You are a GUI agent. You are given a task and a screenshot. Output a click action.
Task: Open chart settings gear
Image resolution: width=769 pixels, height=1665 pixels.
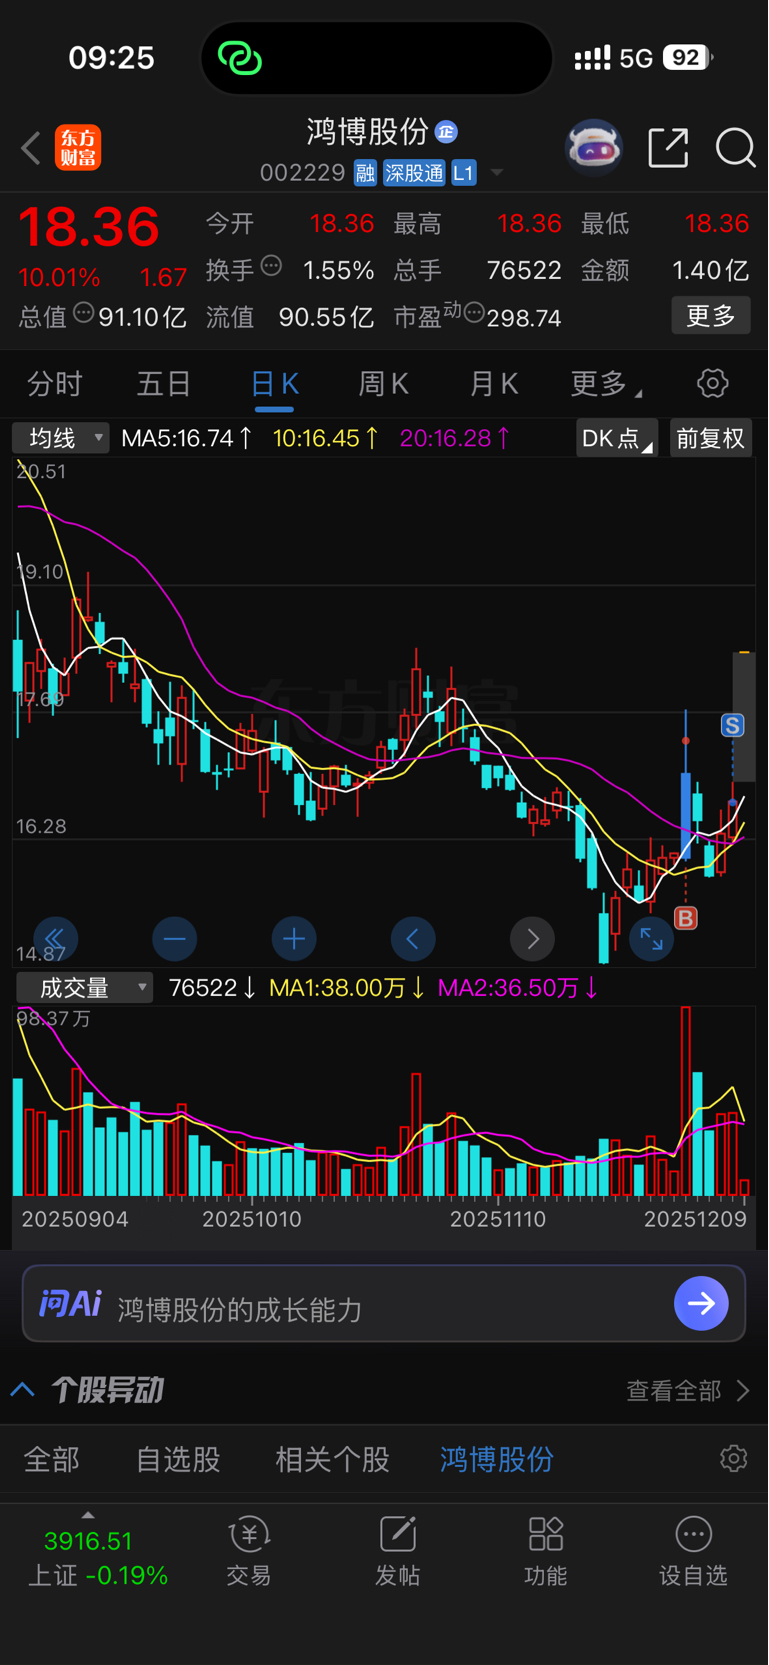(x=712, y=383)
